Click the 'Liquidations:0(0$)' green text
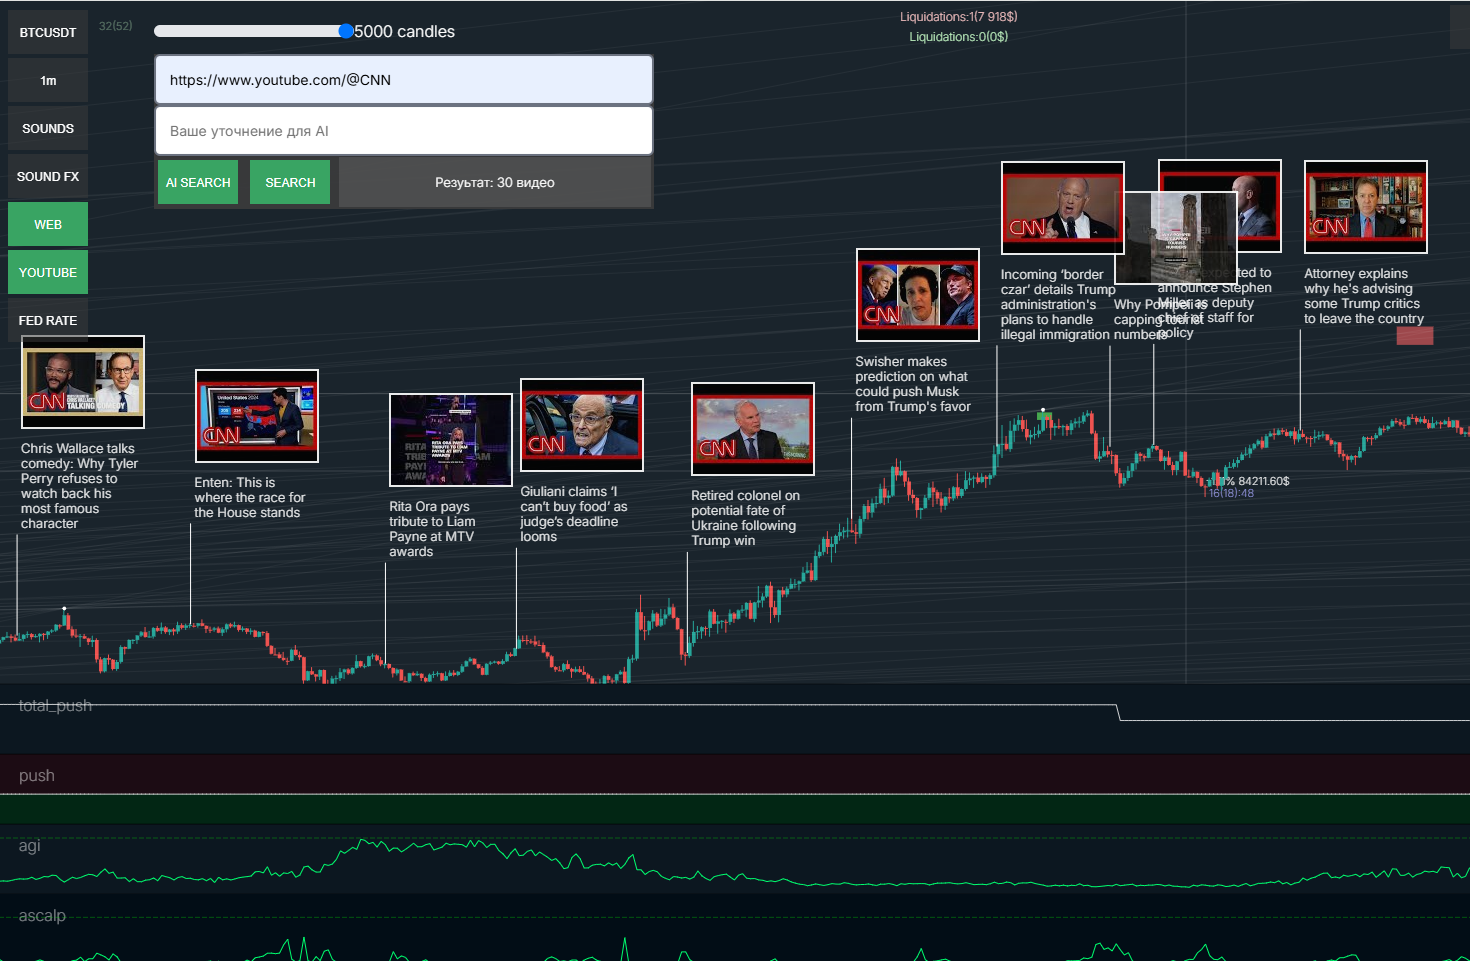Viewport: 1470px width, 961px height. [958, 36]
